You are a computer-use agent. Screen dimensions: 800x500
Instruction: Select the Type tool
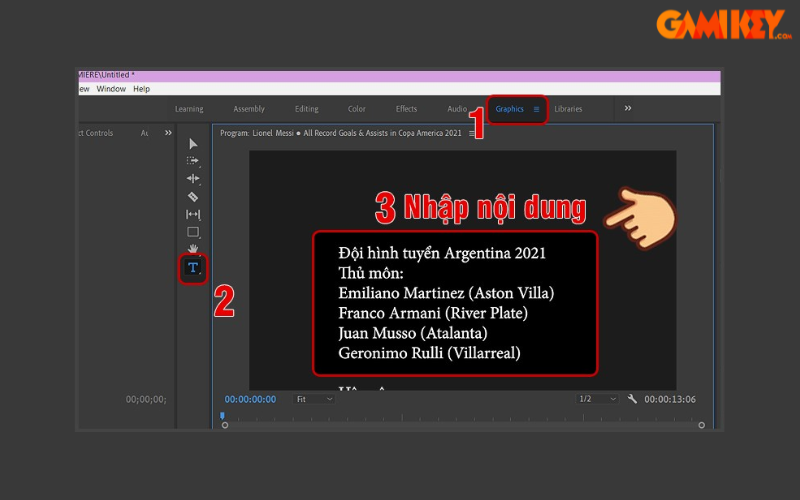click(193, 267)
